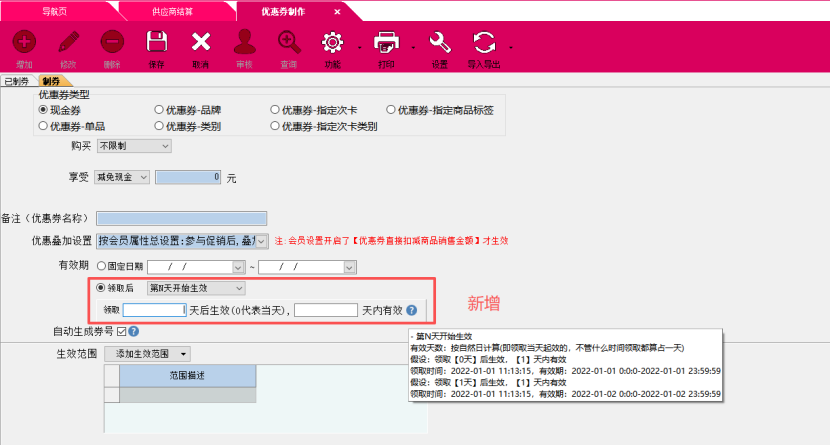Expand arrow next to 功能 toolbar button
The width and height of the screenshot is (830, 445).
(359, 48)
